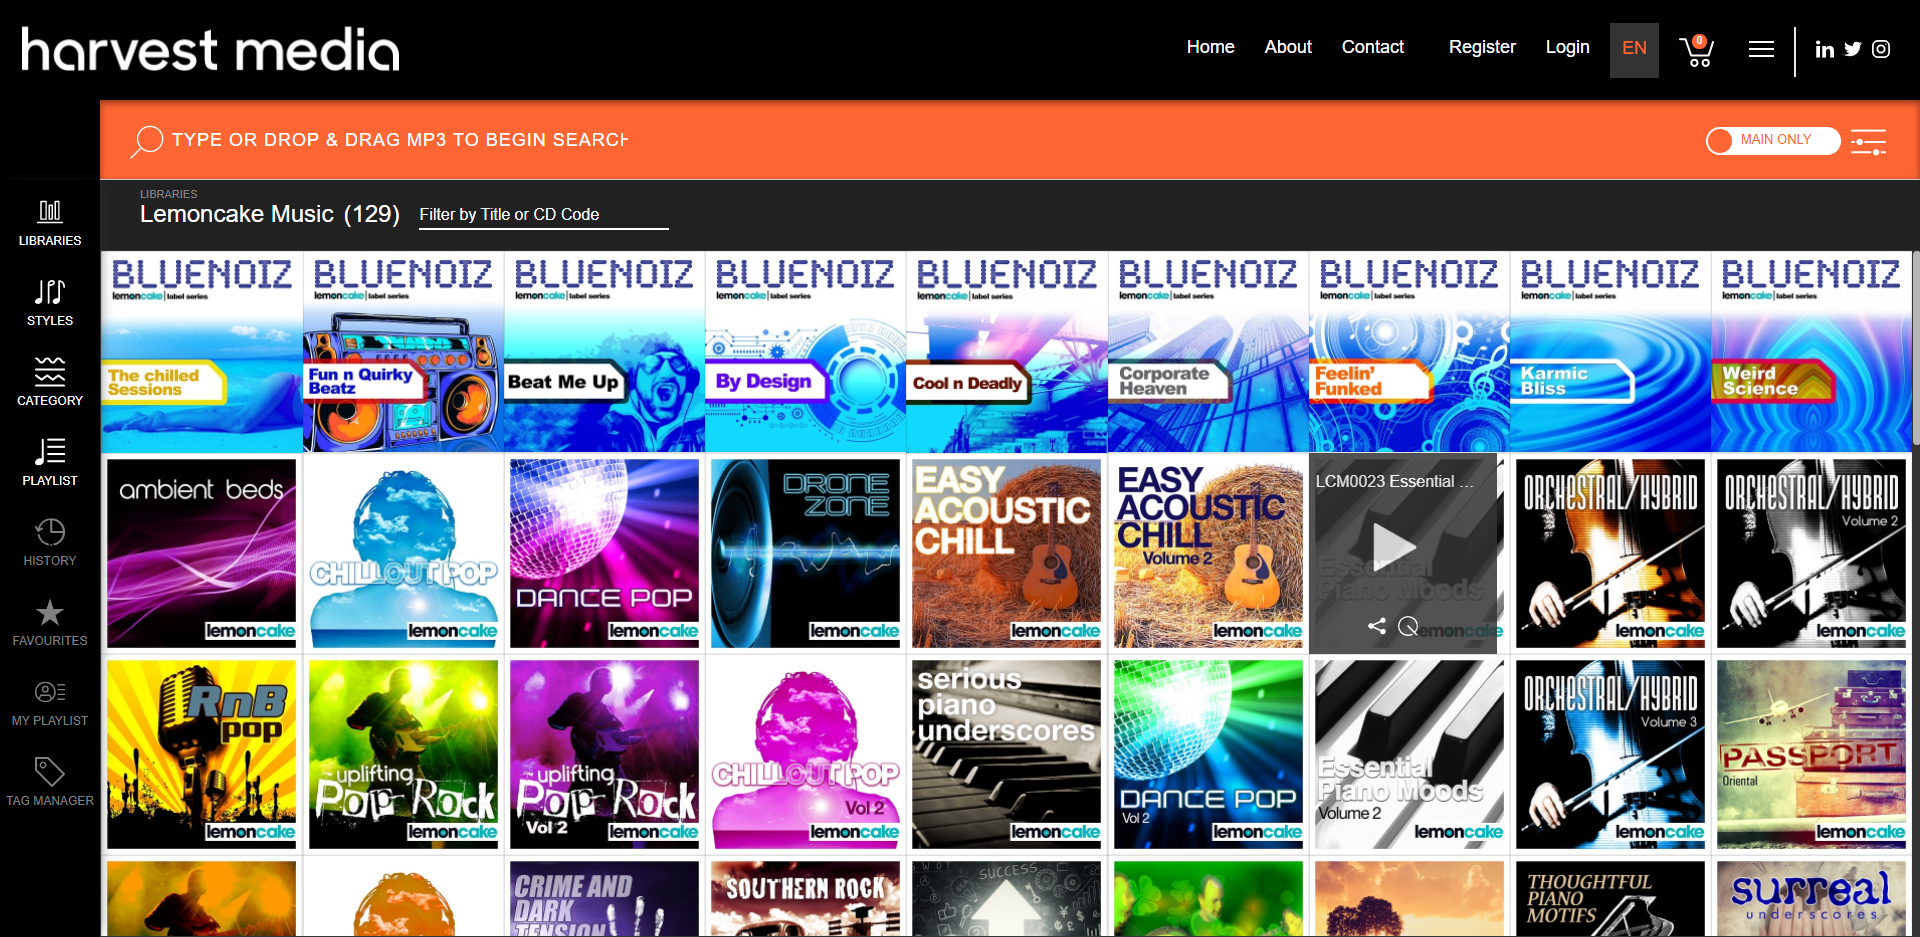The image size is (1920, 937).
Task: Open the Playlist sidebar icon
Action: 50,462
